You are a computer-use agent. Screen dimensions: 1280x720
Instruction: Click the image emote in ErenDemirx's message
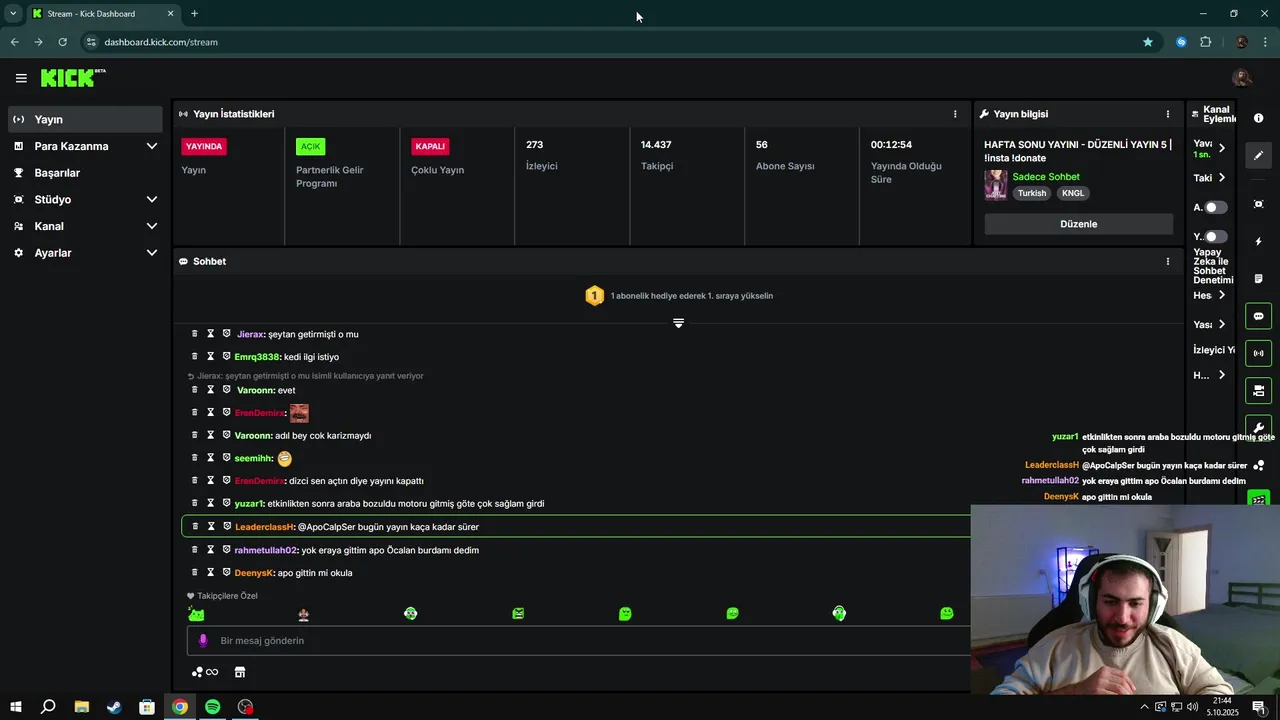click(299, 413)
